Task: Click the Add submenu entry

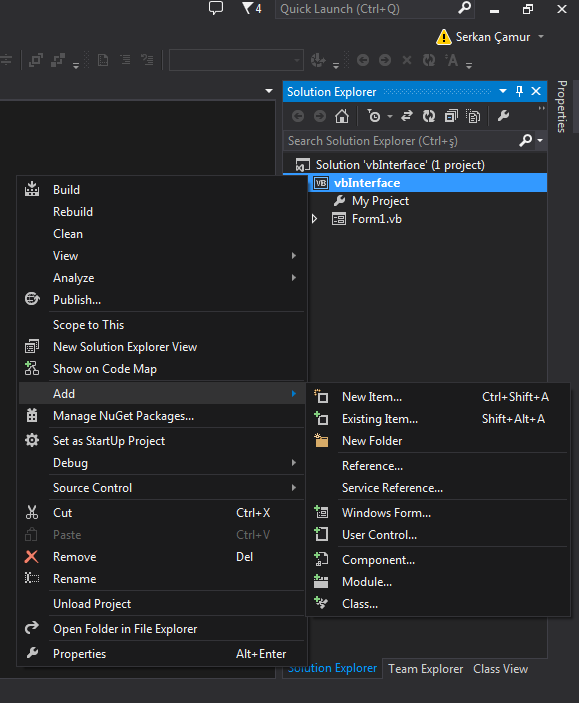Action: click(162, 394)
